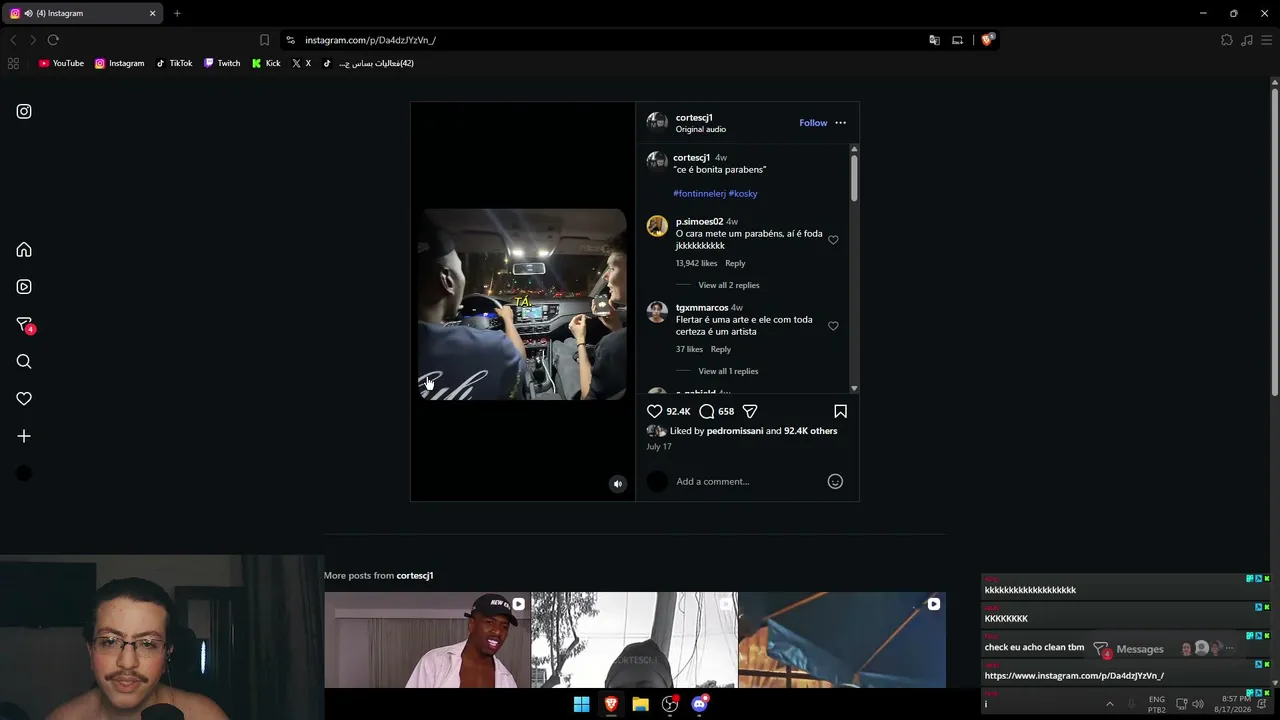Expand View all 1 replies

728,372
